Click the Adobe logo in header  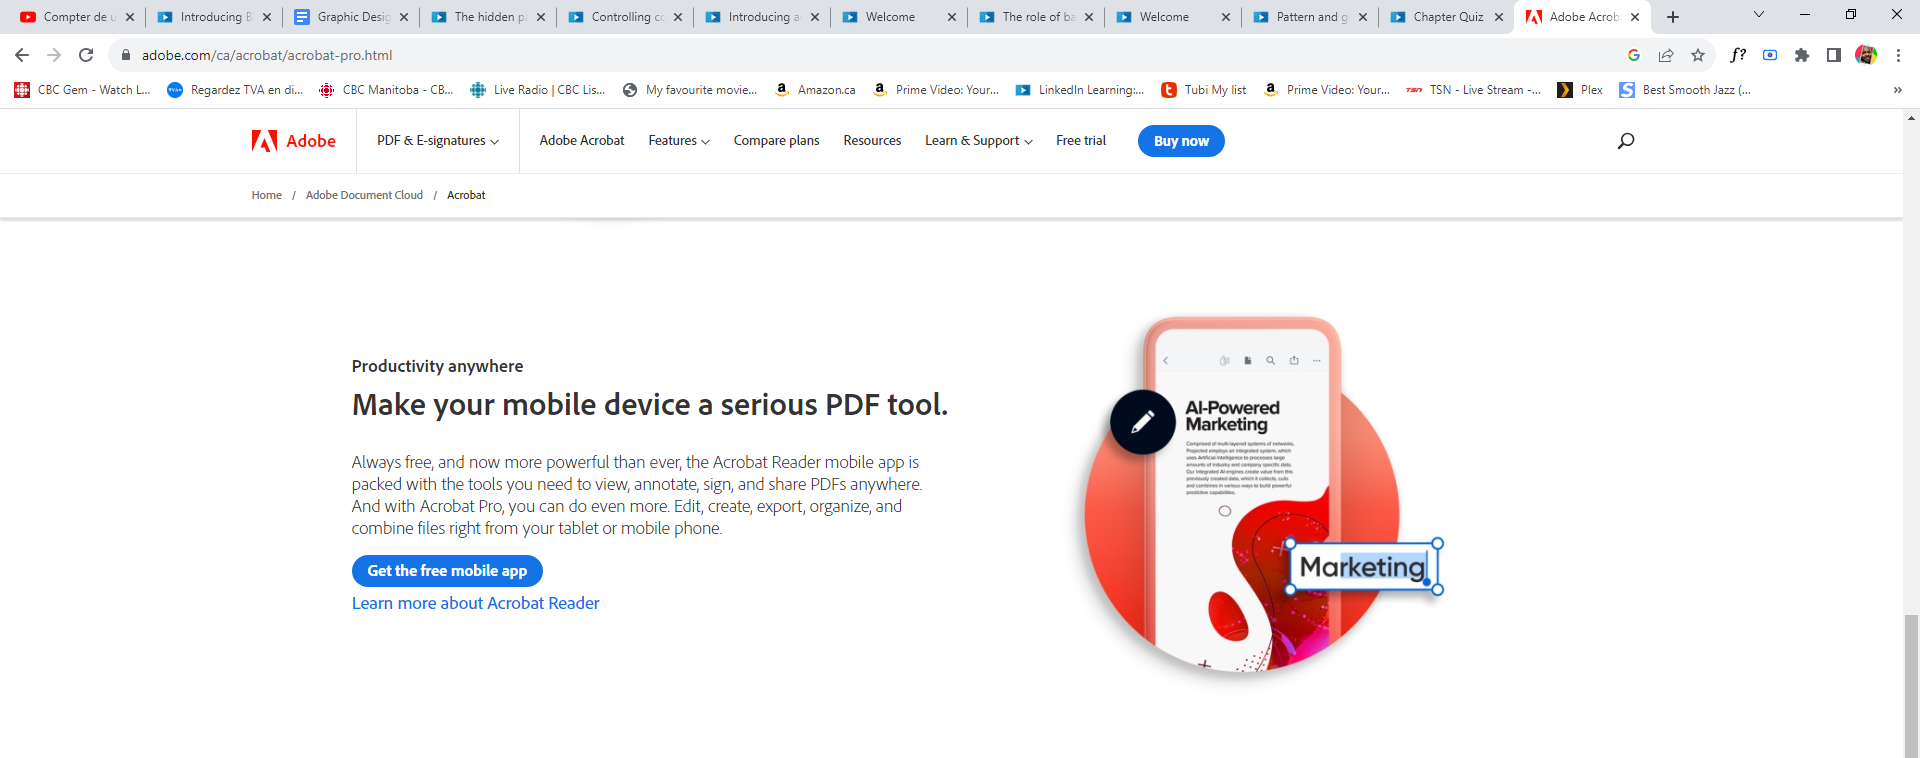pyautogui.click(x=293, y=141)
